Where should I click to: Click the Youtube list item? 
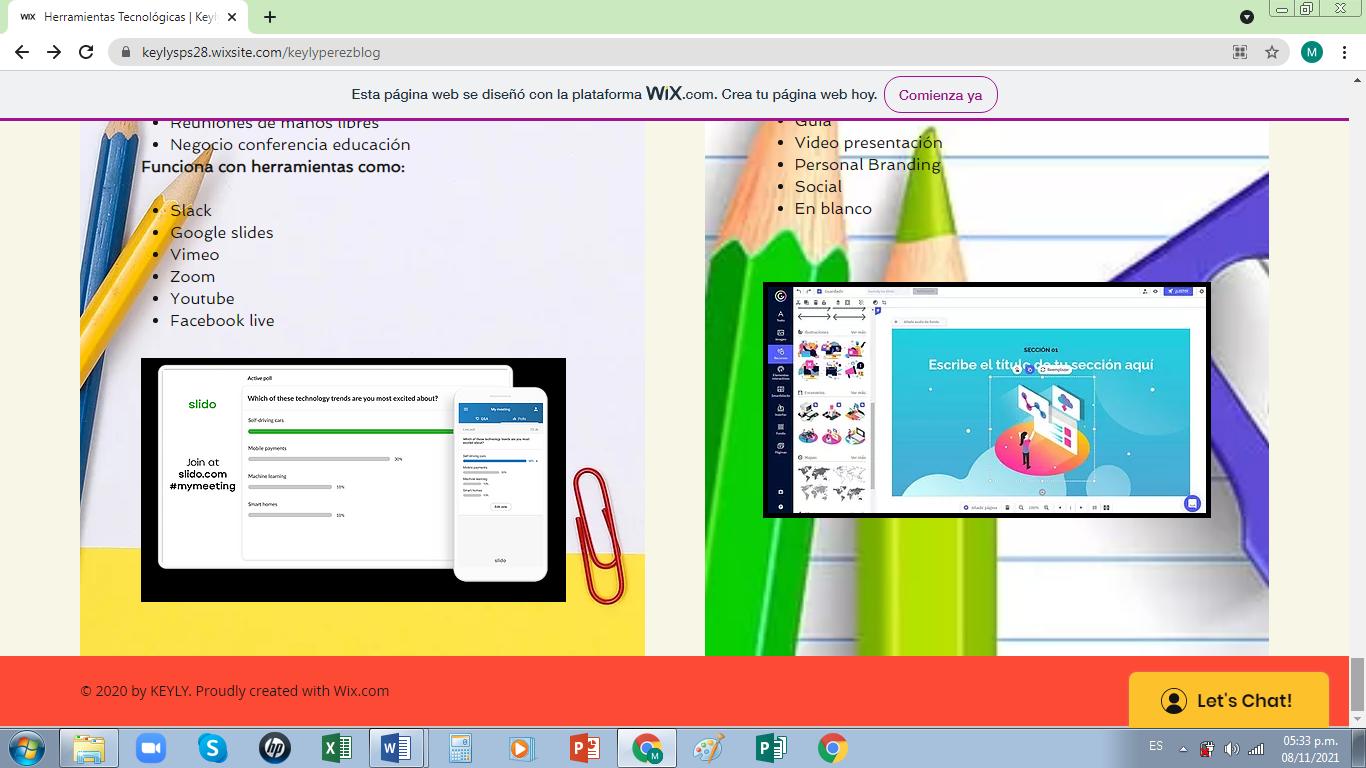(202, 298)
